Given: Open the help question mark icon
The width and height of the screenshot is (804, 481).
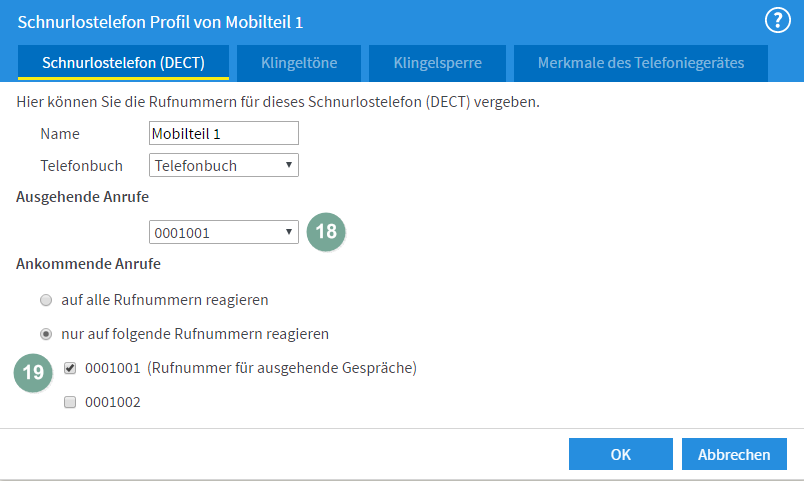Looking at the screenshot, I should [778, 20].
